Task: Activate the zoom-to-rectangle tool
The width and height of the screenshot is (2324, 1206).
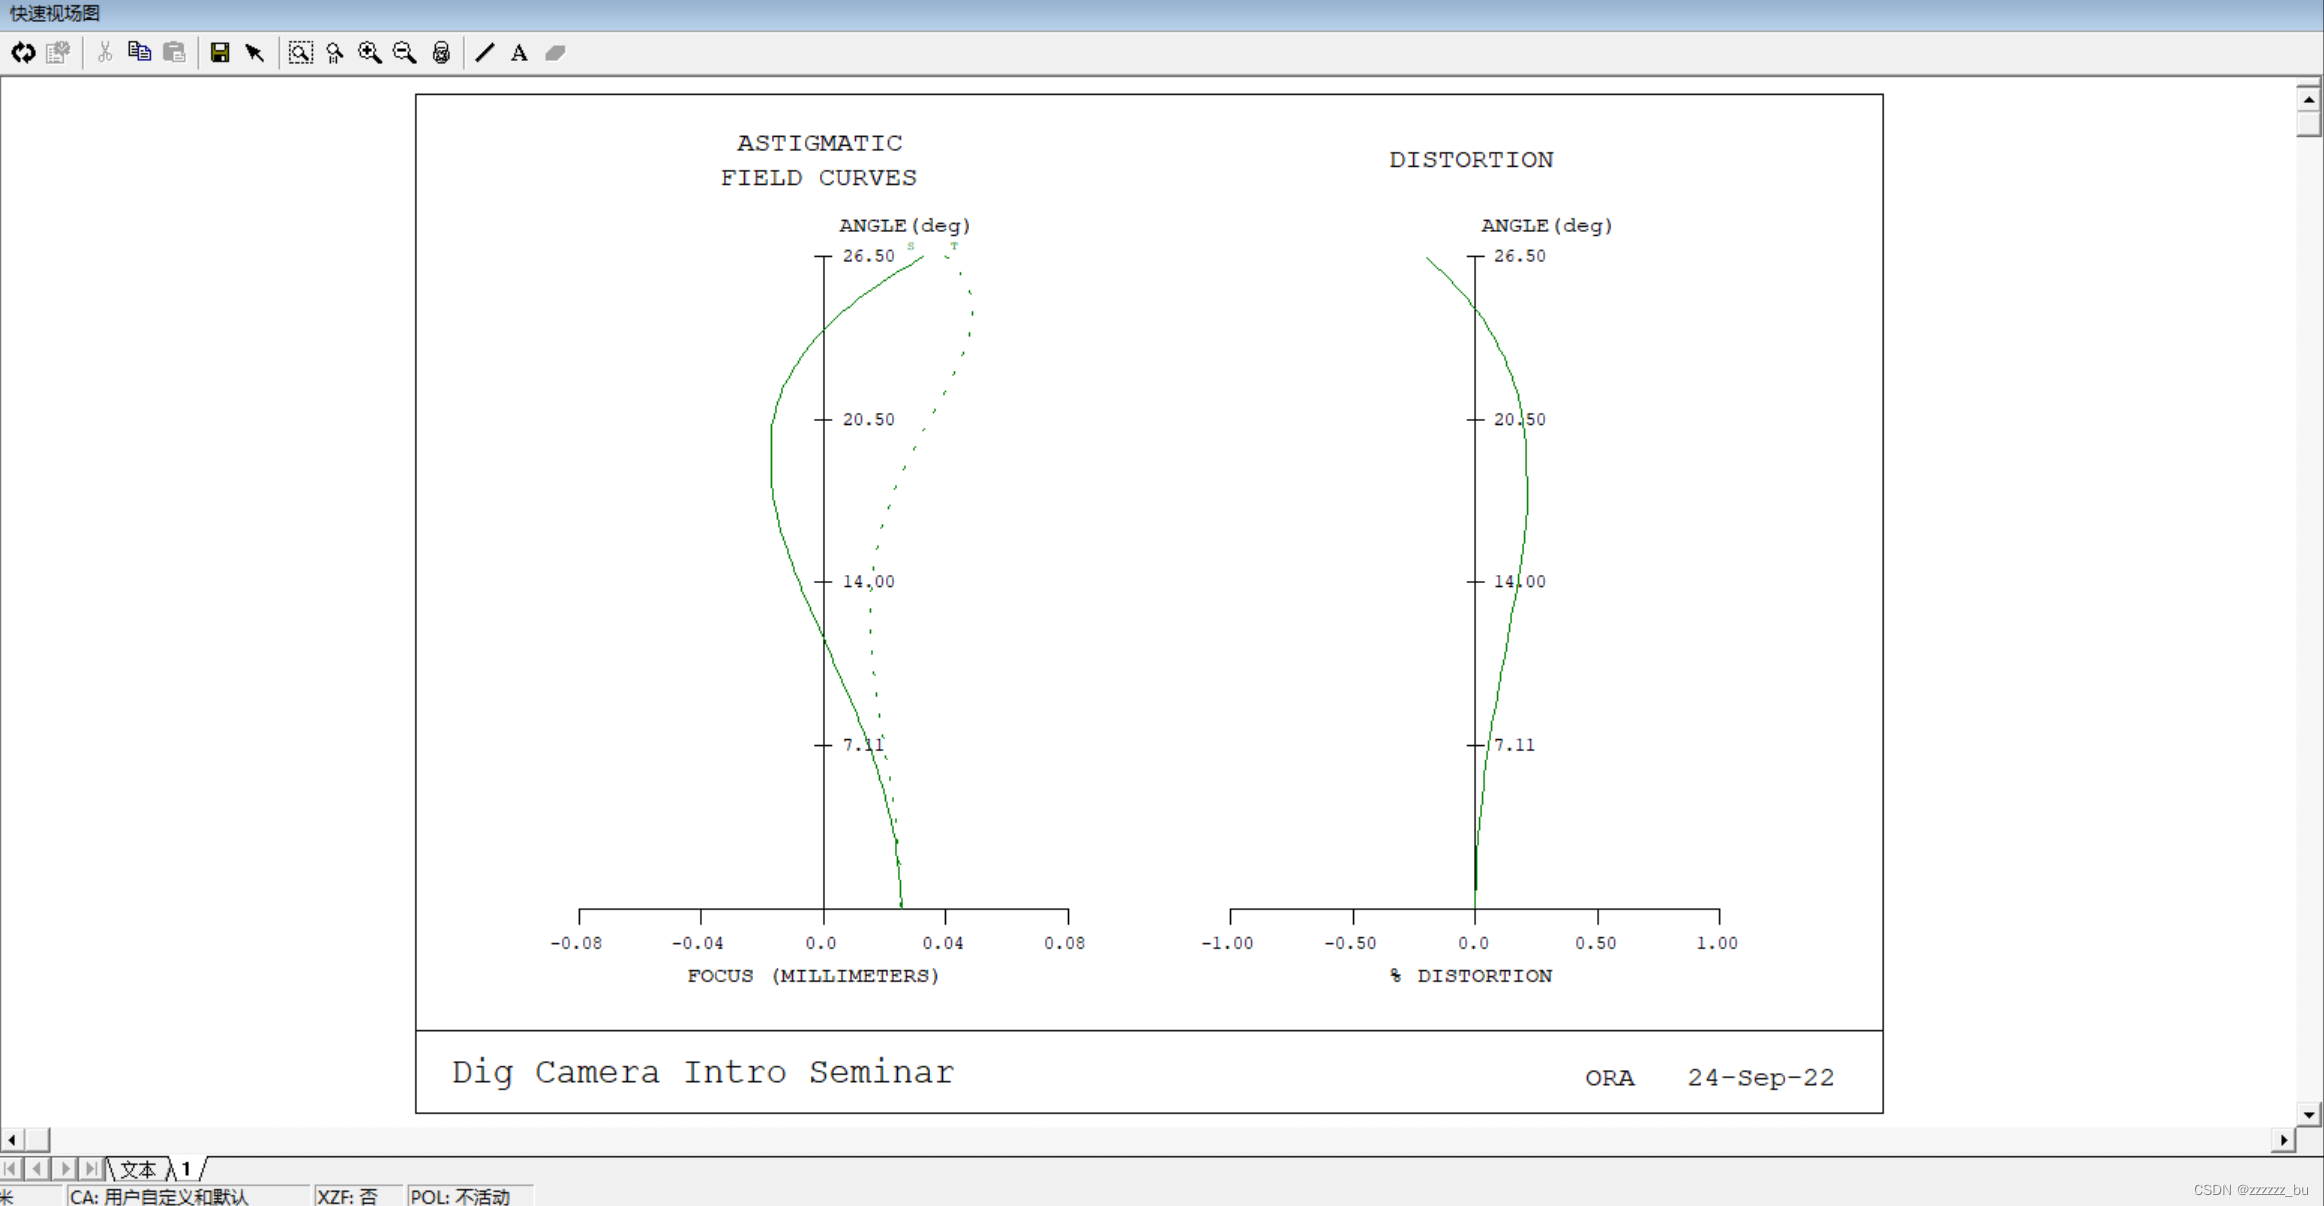Action: pyautogui.click(x=300, y=53)
